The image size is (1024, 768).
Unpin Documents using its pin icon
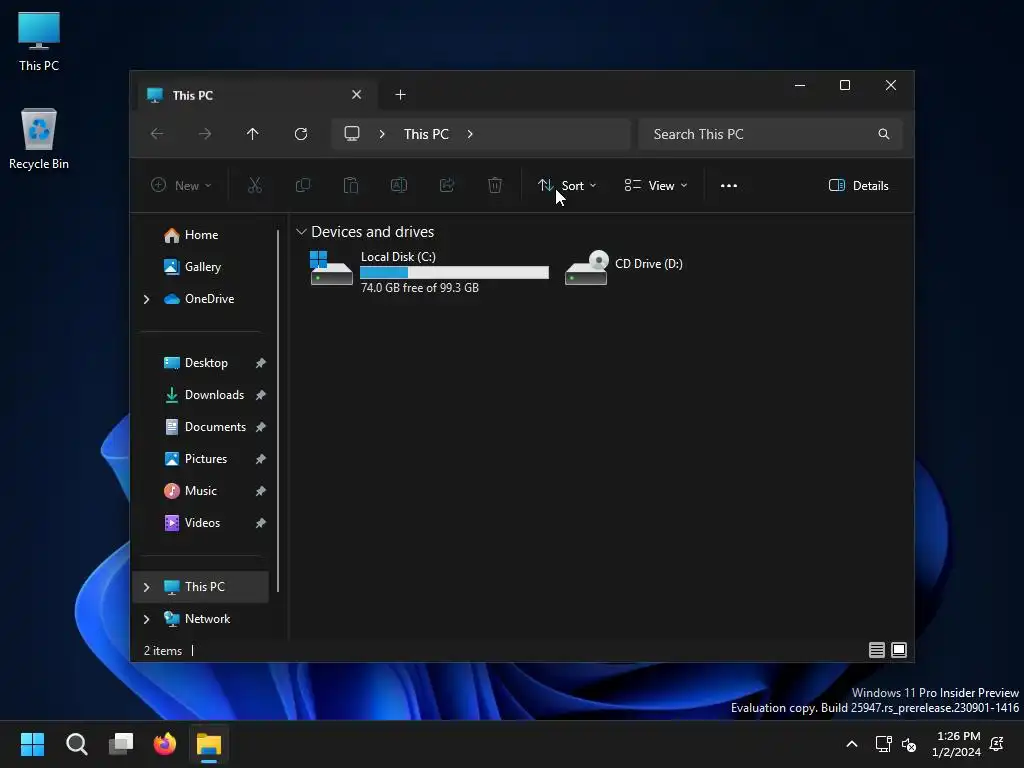click(x=261, y=427)
